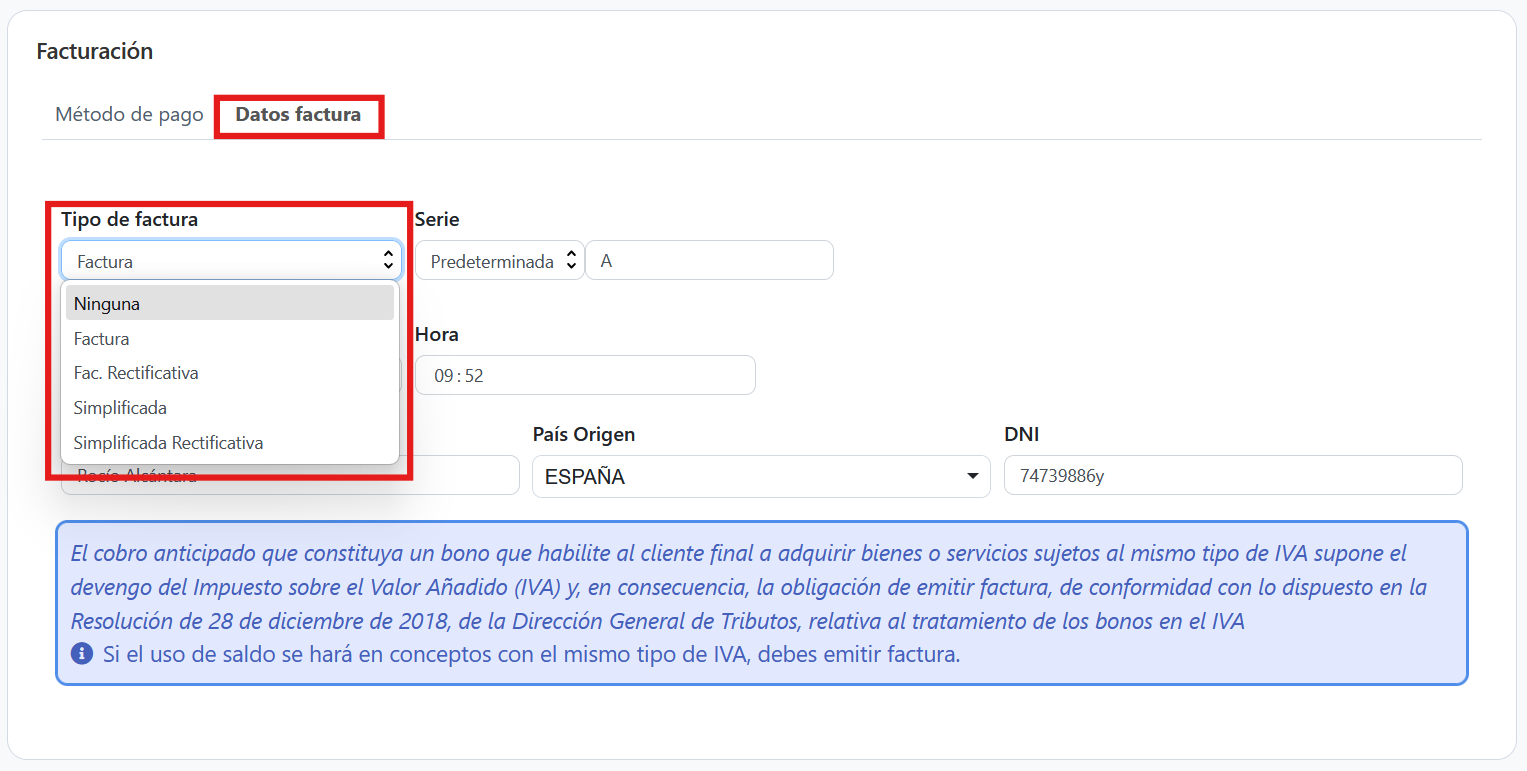
Task: Click the Tipo de factura label
Action: (x=129, y=220)
